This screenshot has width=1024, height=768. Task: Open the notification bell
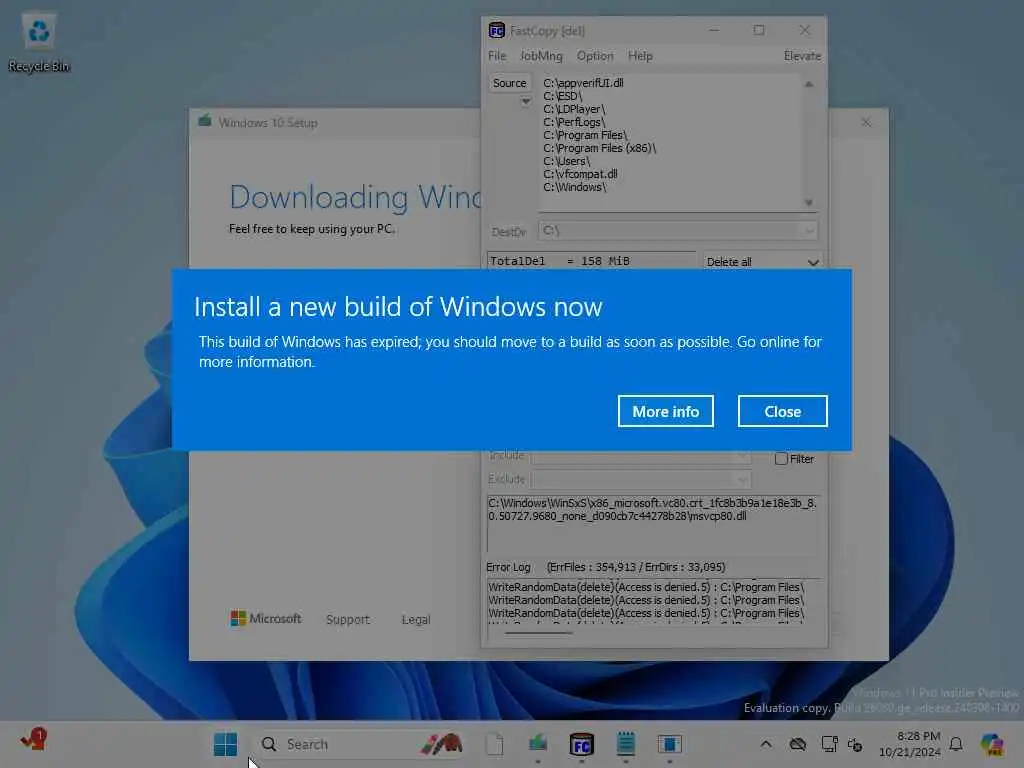coord(956,744)
